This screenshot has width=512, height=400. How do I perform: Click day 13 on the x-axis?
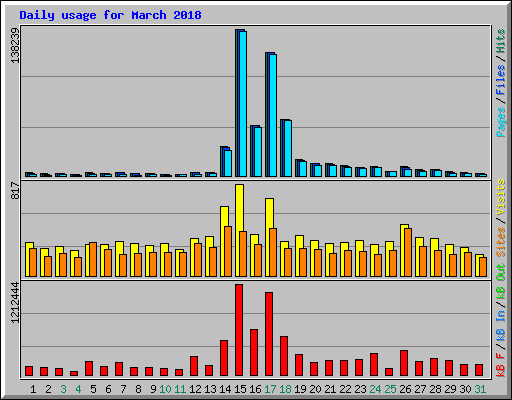coord(210,389)
